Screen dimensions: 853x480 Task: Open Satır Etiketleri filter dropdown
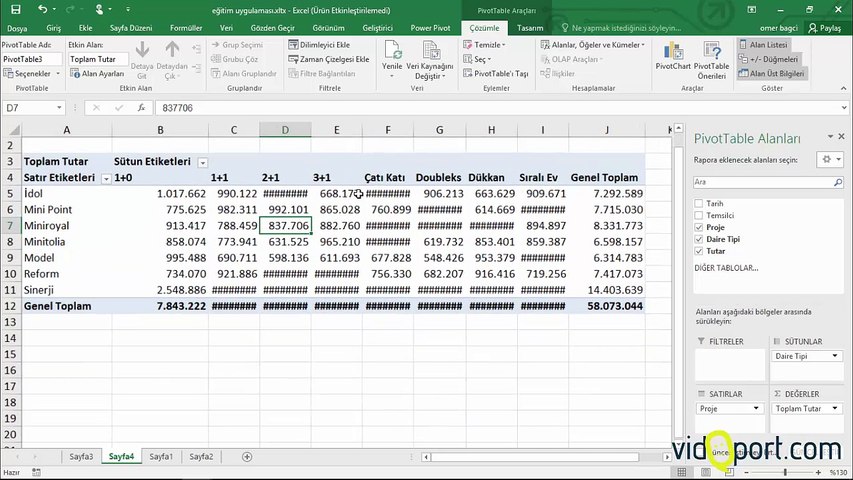coord(105,178)
